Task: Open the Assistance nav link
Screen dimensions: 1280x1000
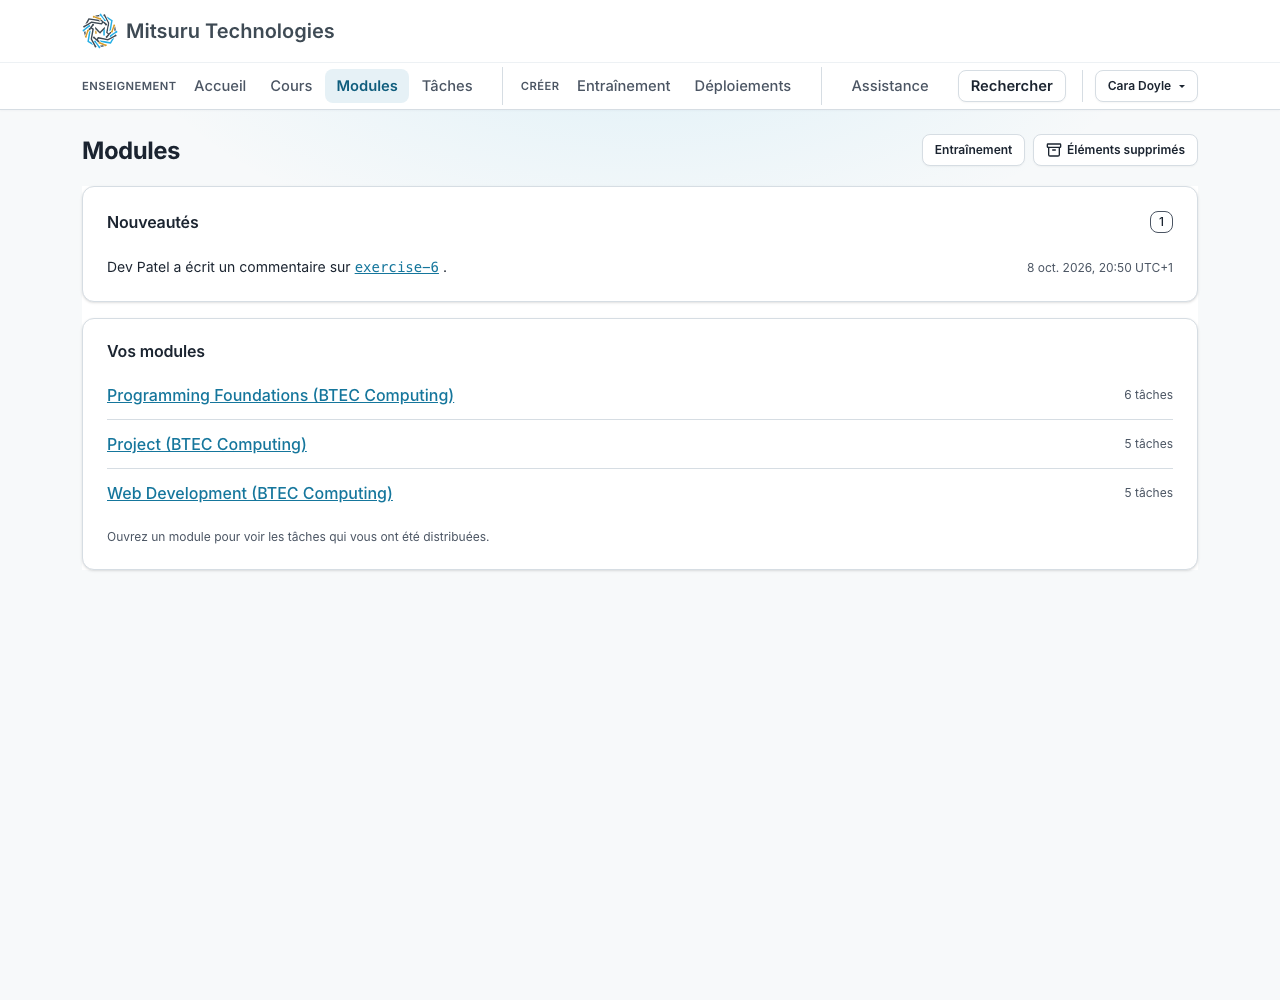Action: pos(890,86)
